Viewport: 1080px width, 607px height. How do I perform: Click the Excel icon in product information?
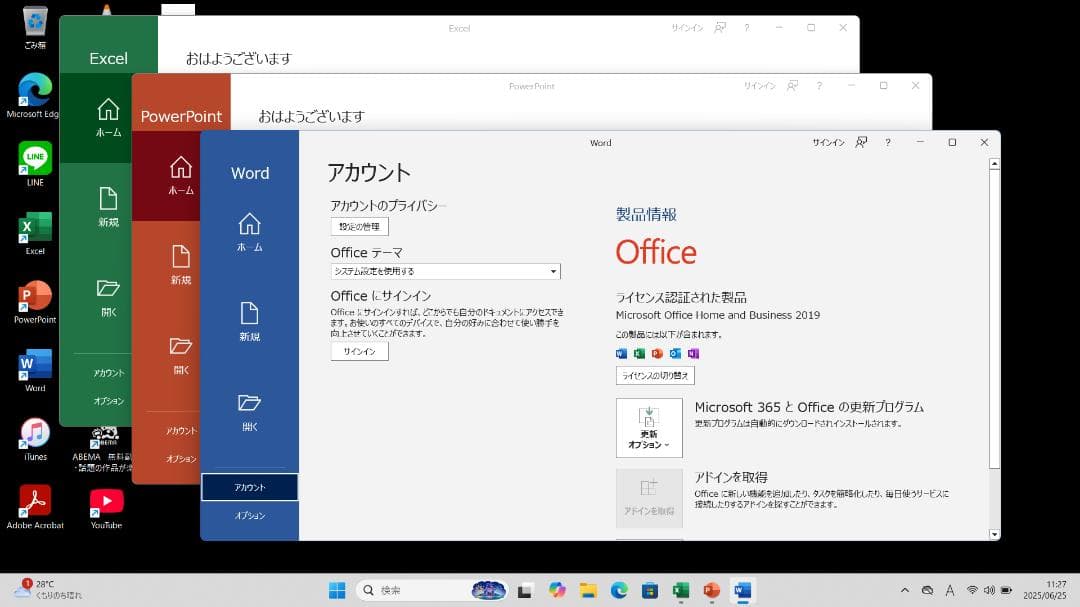[x=639, y=354]
